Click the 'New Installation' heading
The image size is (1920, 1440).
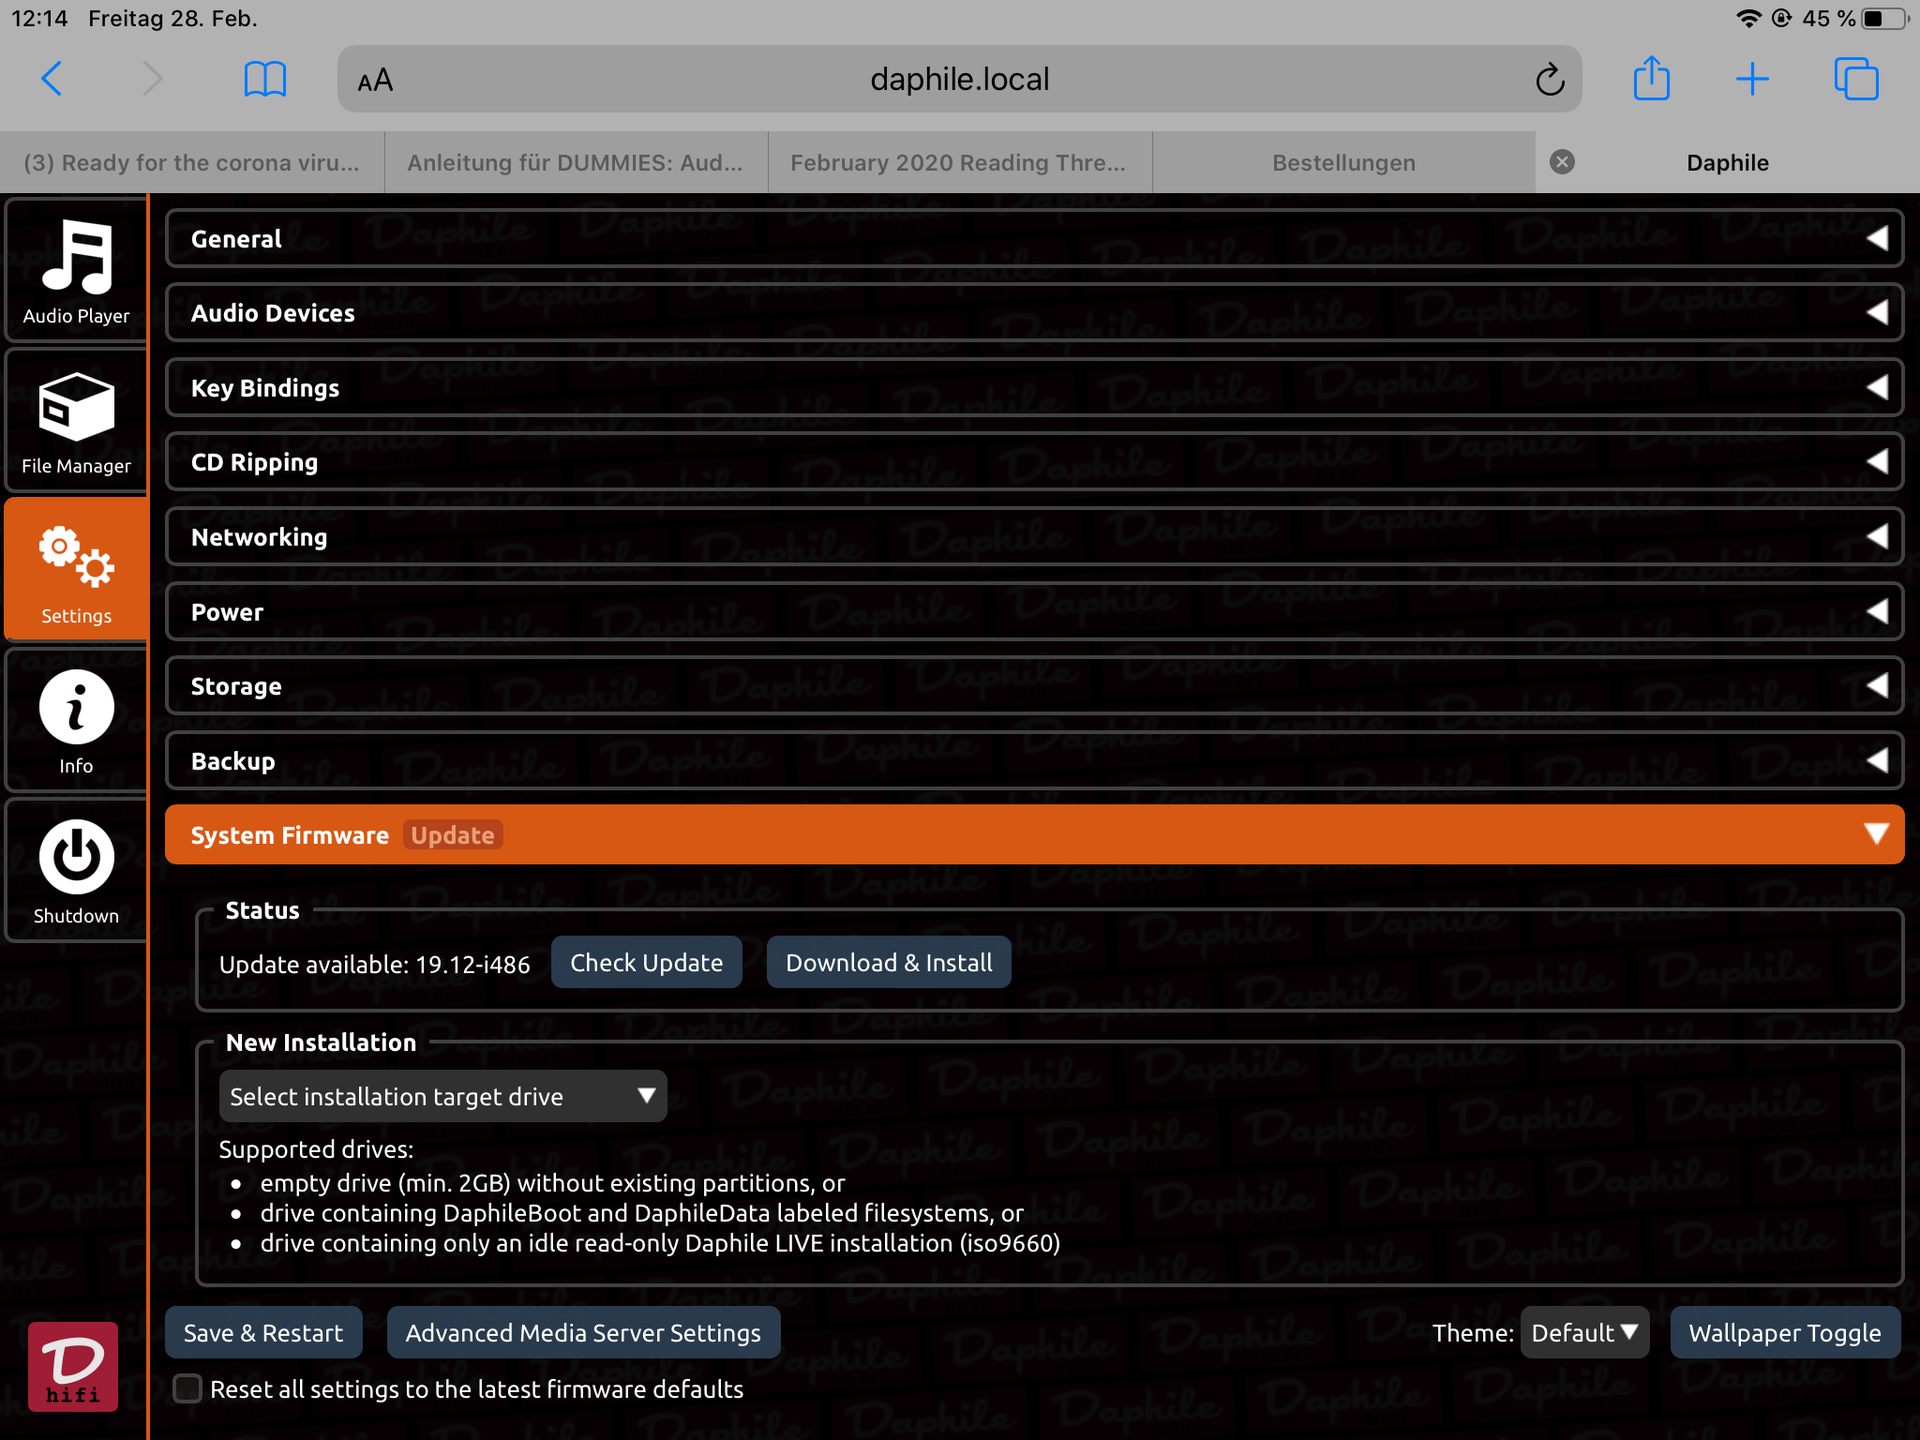click(321, 1042)
